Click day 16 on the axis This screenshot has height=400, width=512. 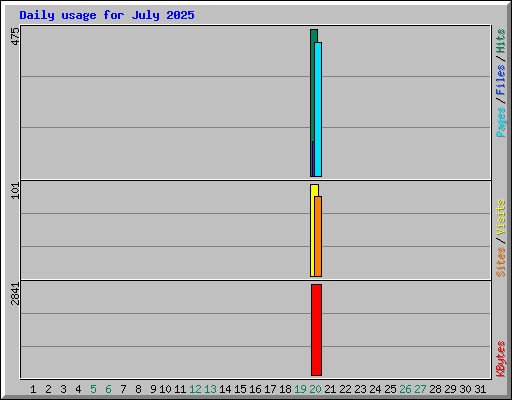pyautogui.click(x=255, y=389)
